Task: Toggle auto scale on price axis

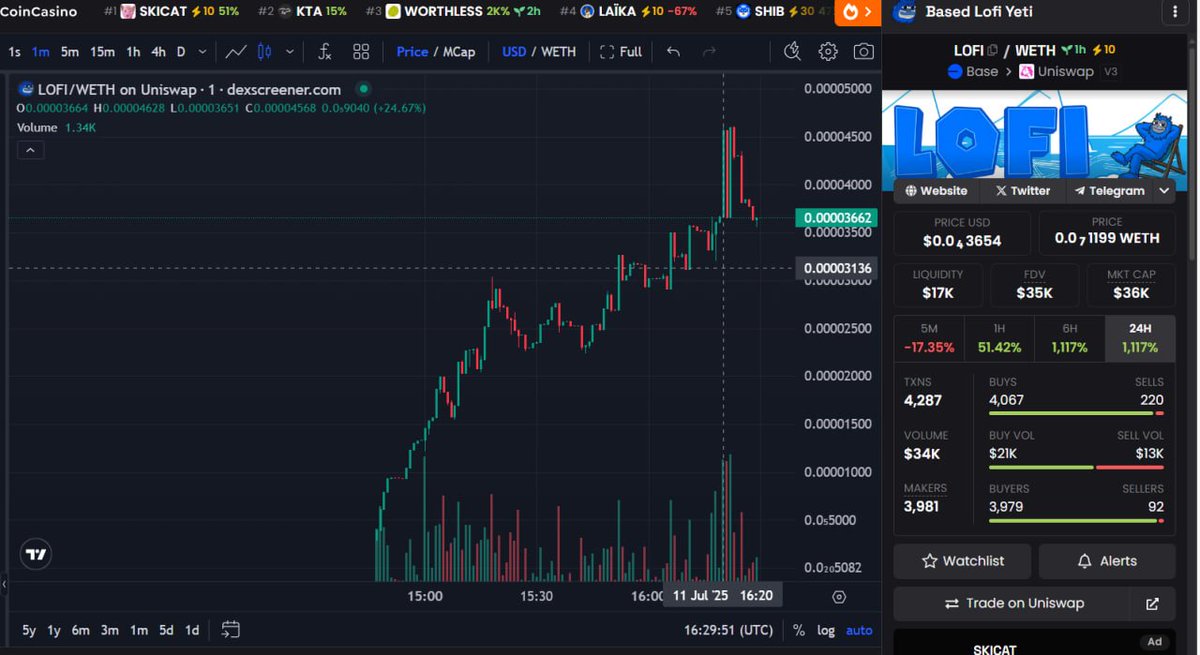Action: pos(859,630)
